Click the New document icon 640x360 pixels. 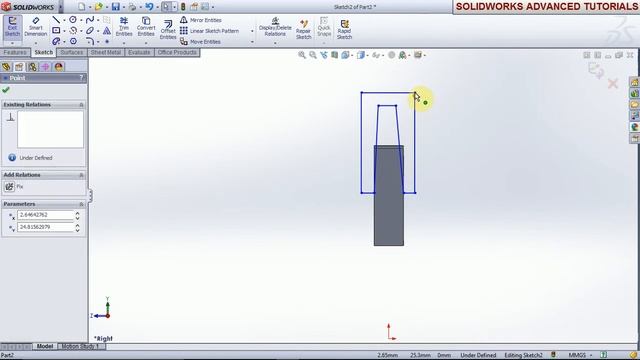pyautogui.click(x=82, y=7)
